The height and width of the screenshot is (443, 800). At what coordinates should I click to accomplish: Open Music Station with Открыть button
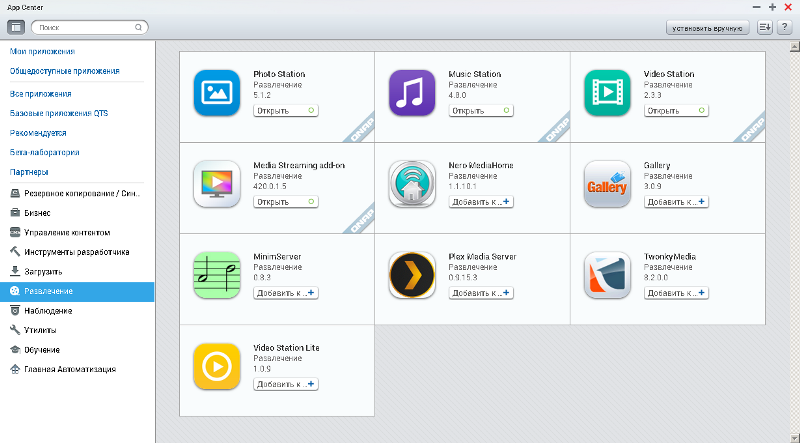(x=481, y=111)
